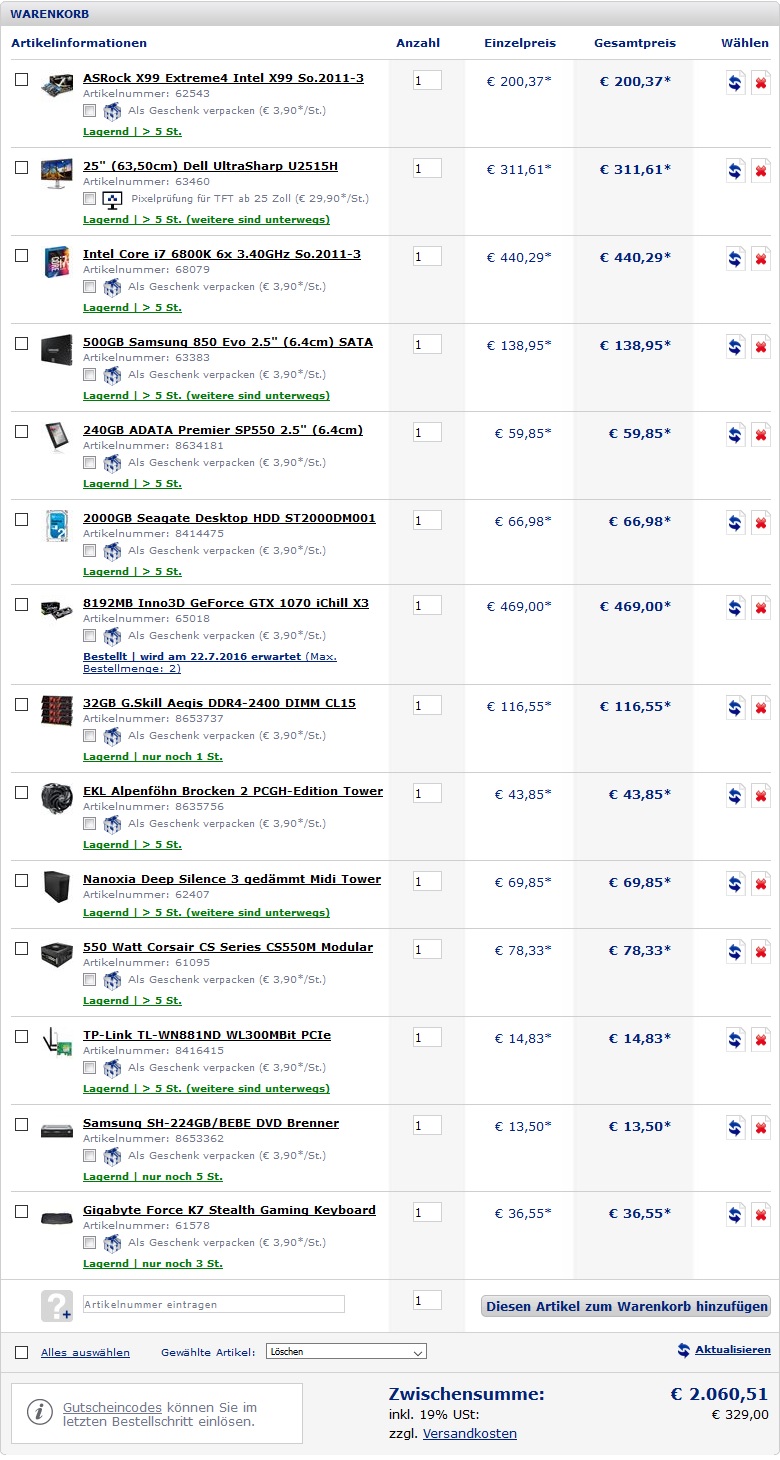780x1460 pixels.
Task: Open the Versandkosten link
Action: (x=469, y=1433)
